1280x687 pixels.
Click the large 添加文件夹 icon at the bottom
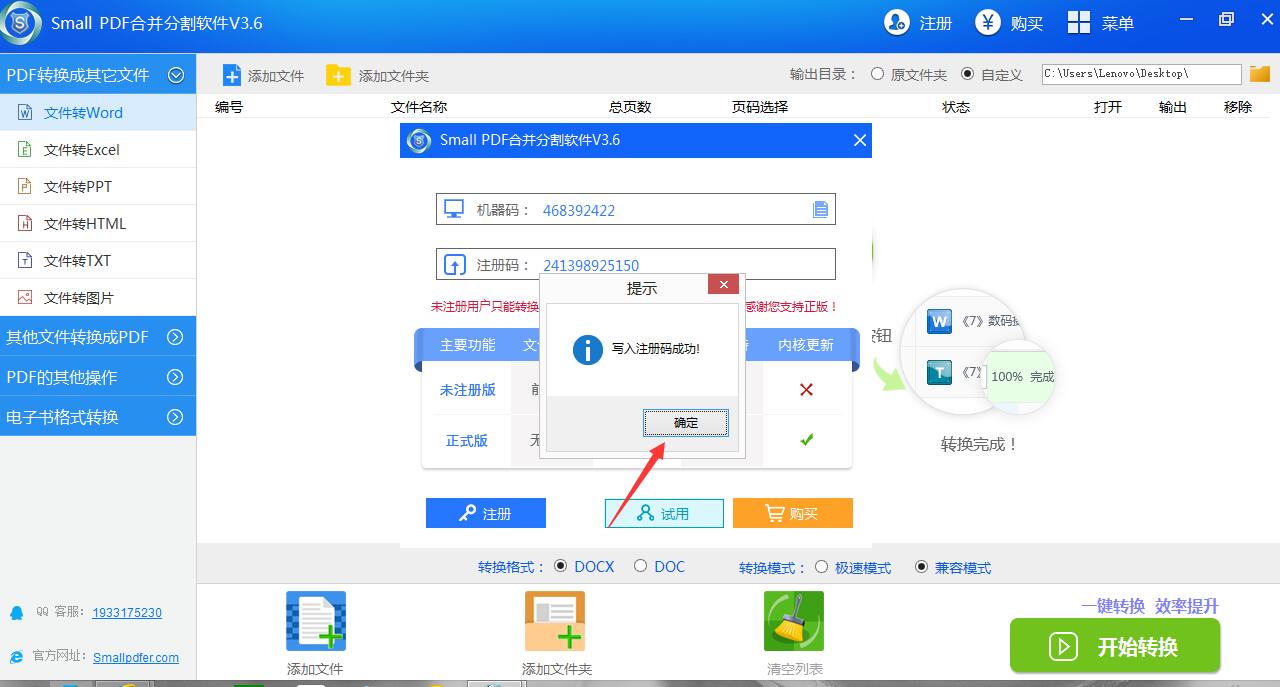tap(555, 621)
